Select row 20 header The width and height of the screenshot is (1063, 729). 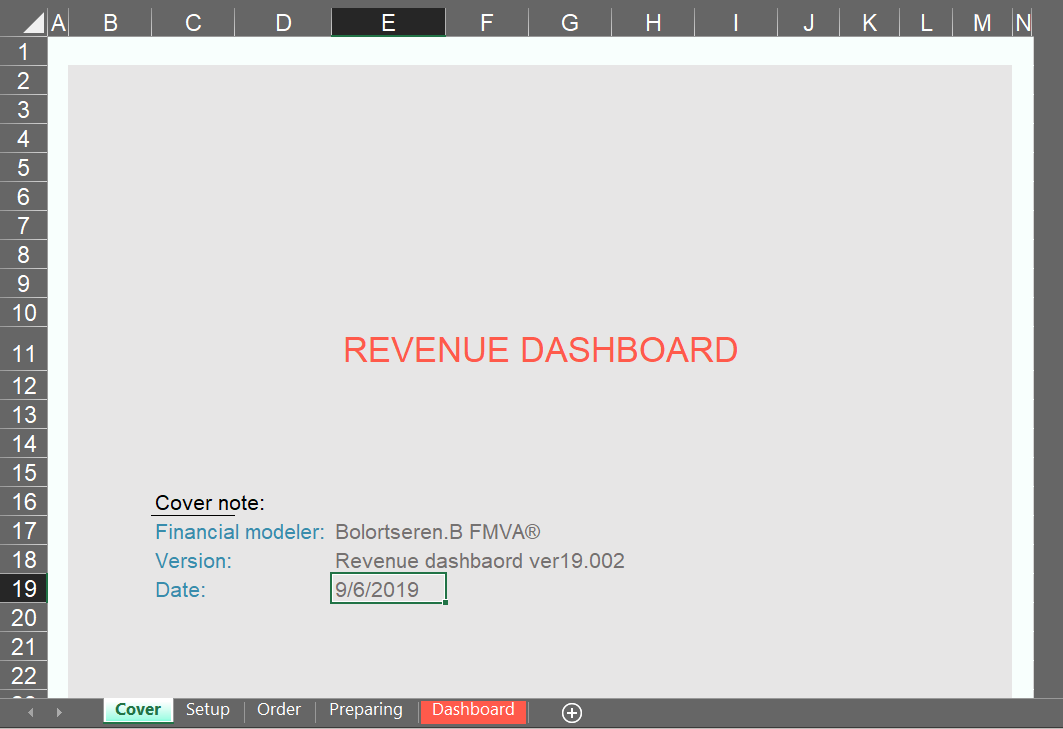[x=24, y=618]
